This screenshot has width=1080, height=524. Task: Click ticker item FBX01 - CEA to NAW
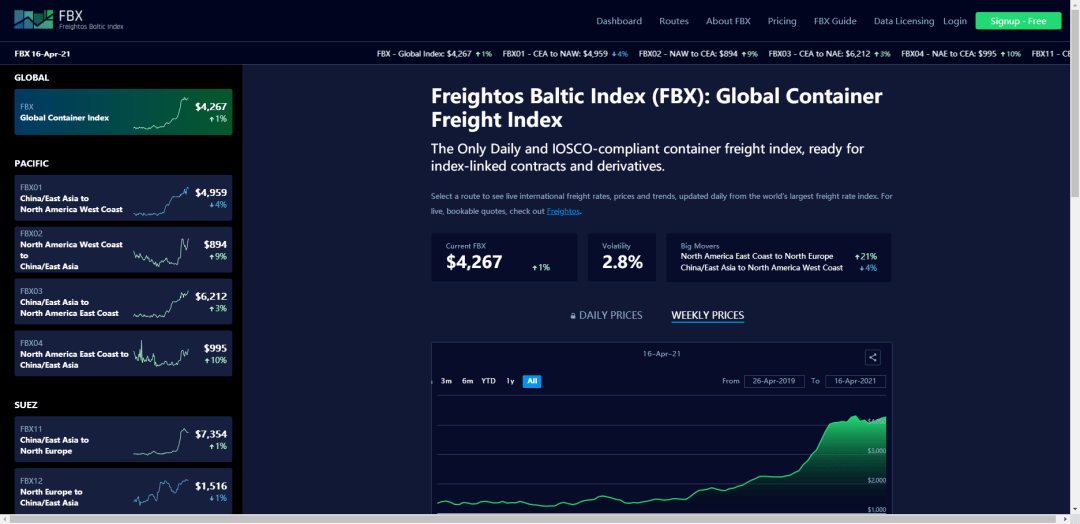pos(565,54)
